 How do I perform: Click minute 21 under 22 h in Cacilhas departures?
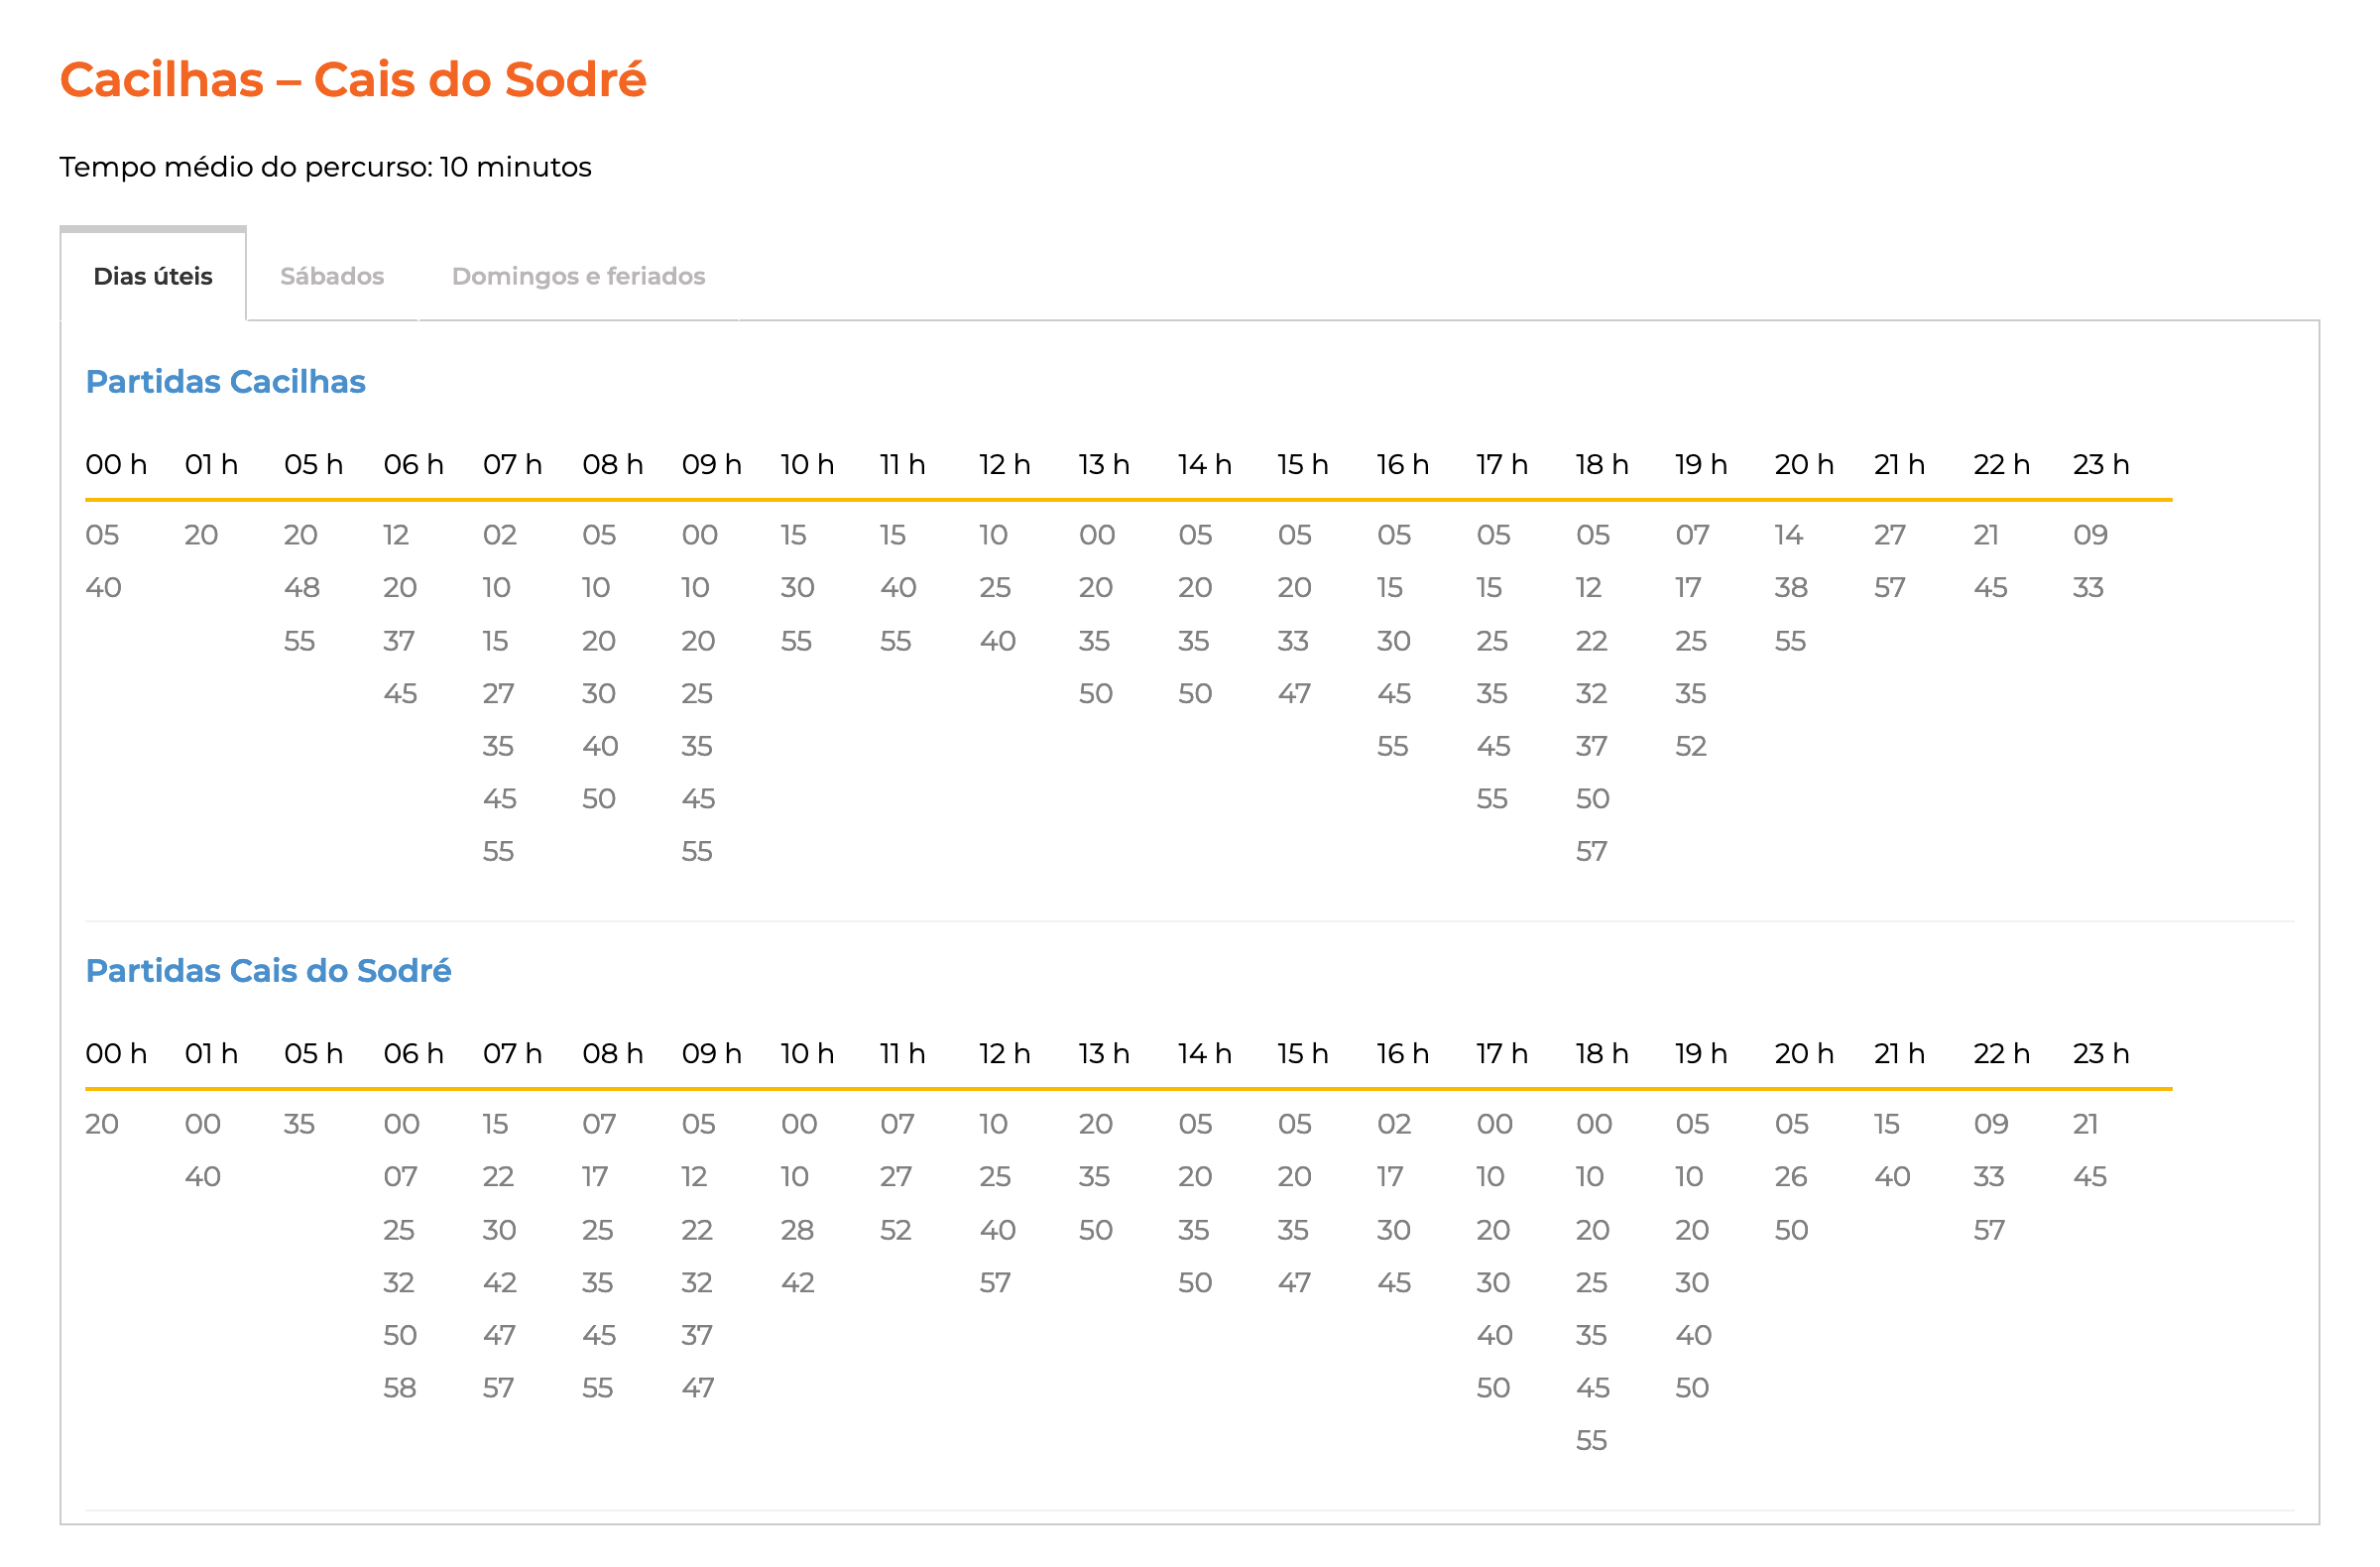(x=1986, y=535)
